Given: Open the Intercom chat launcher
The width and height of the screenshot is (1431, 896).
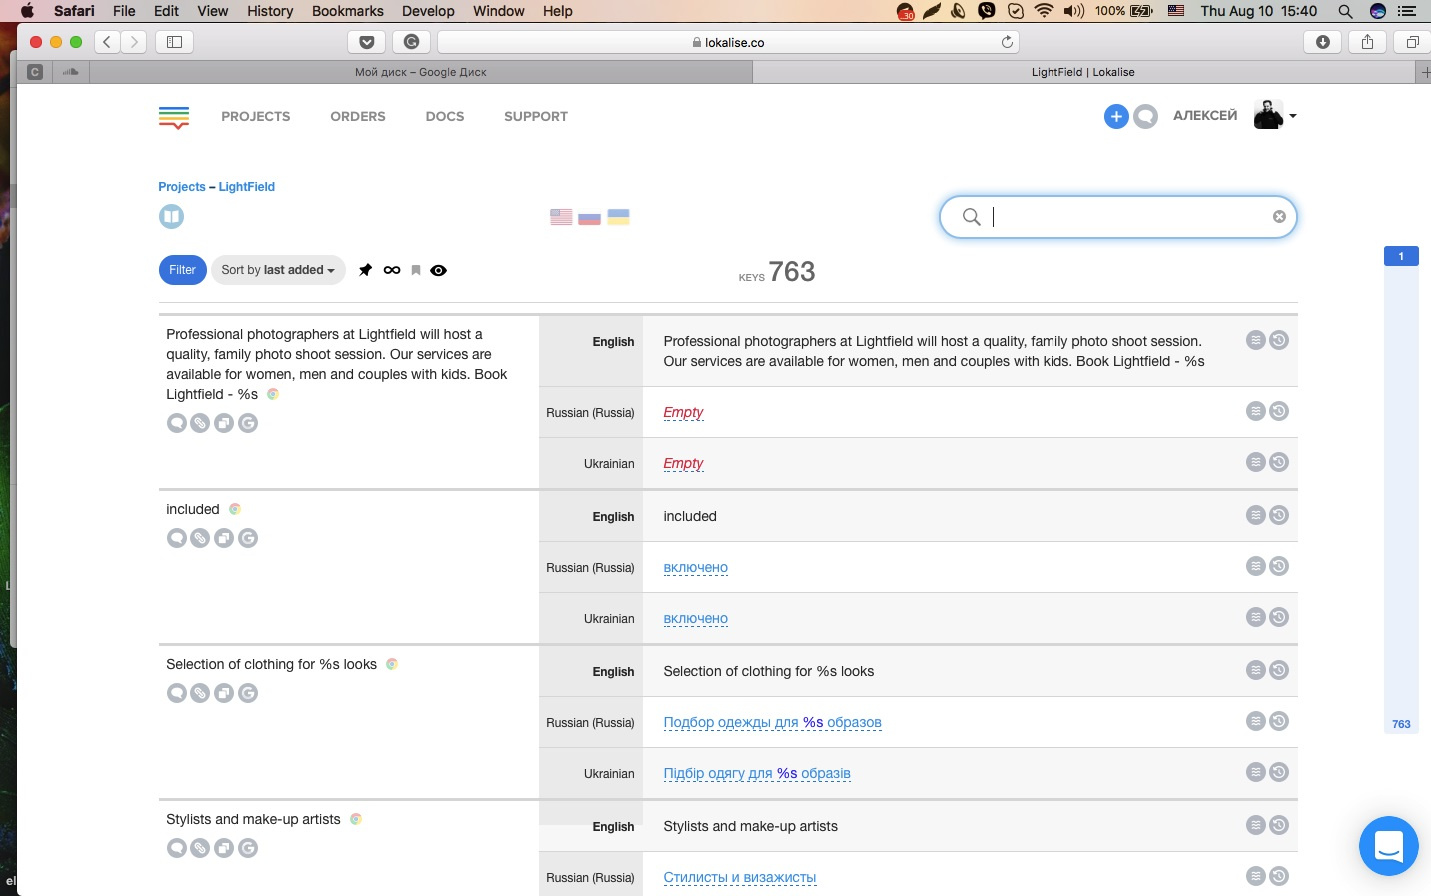Looking at the screenshot, I should coord(1389,846).
